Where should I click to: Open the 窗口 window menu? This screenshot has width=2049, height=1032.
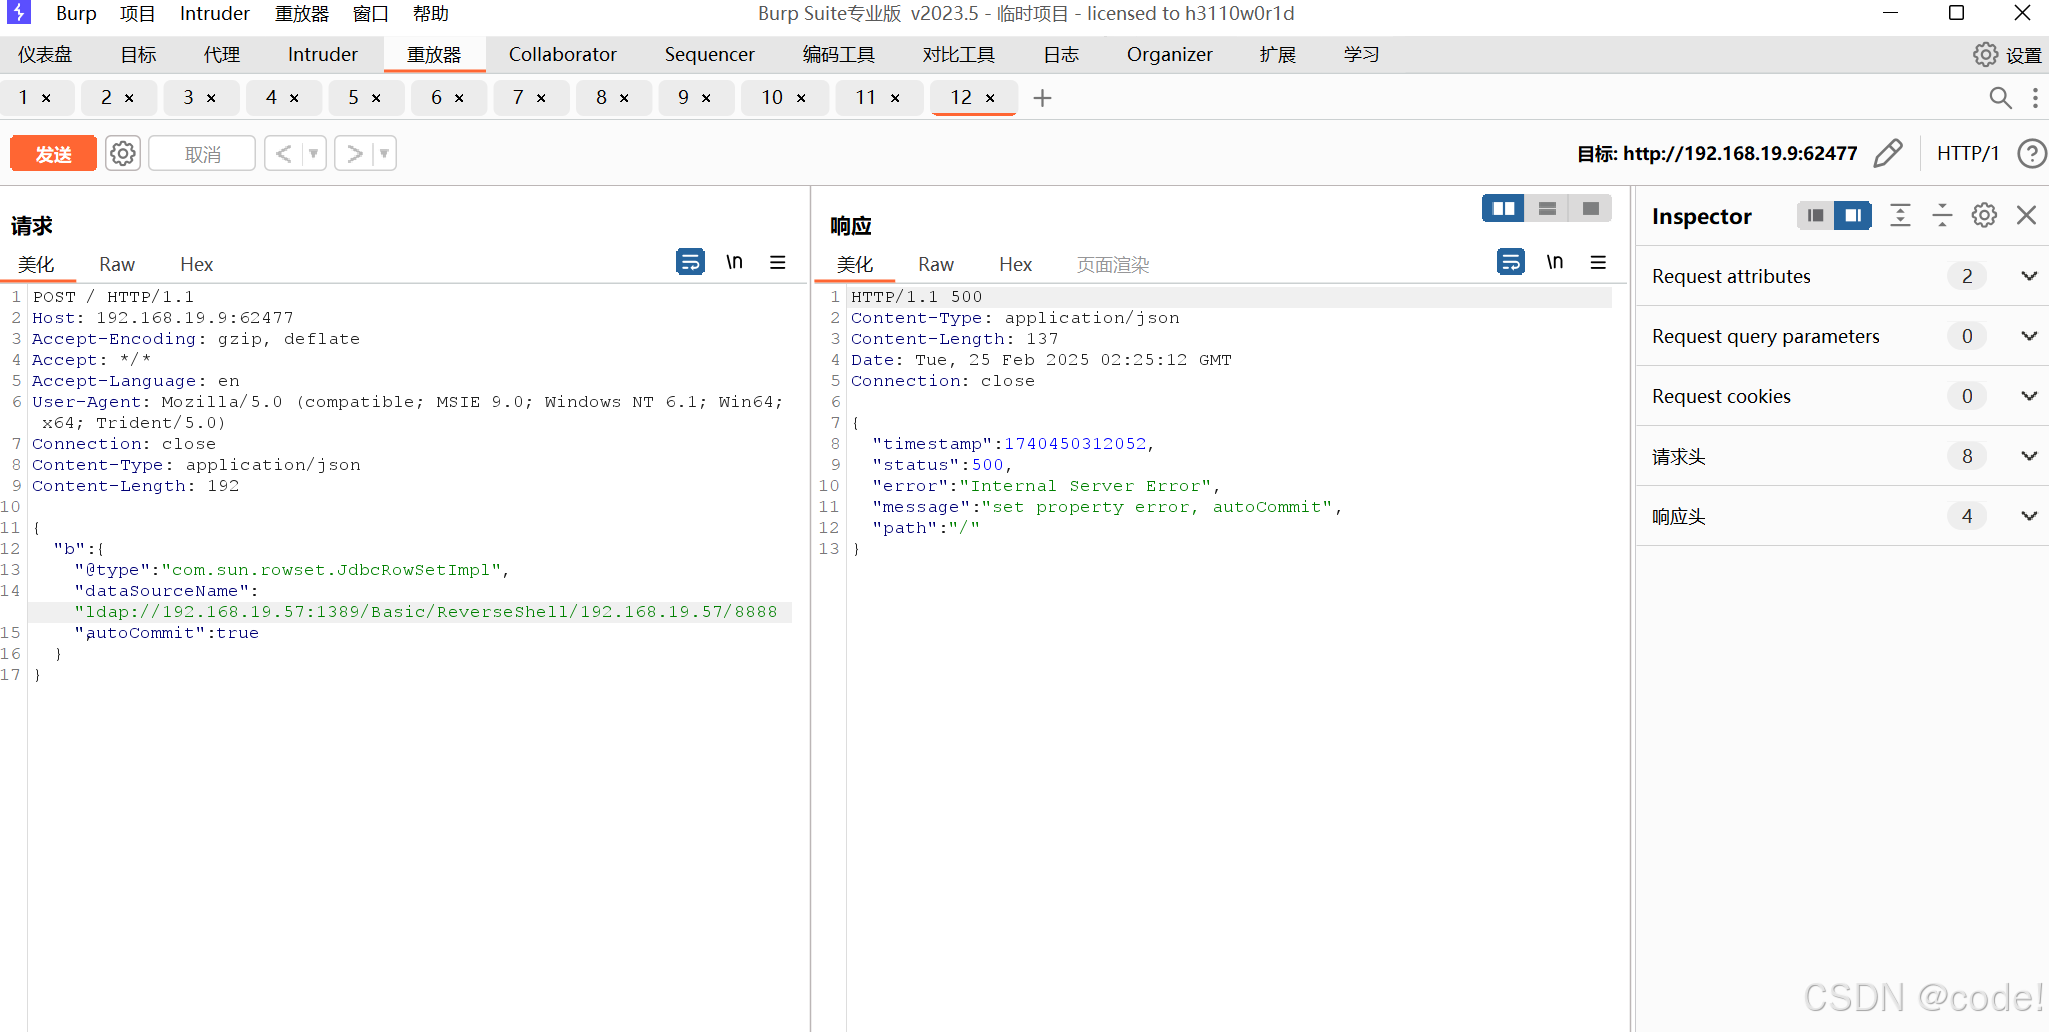[370, 14]
